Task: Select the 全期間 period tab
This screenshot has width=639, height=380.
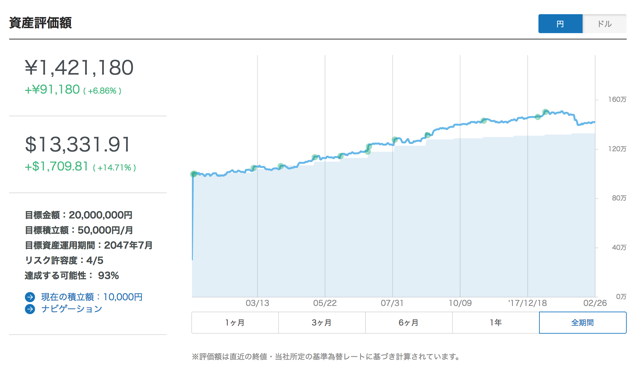Action: pyautogui.click(x=583, y=323)
